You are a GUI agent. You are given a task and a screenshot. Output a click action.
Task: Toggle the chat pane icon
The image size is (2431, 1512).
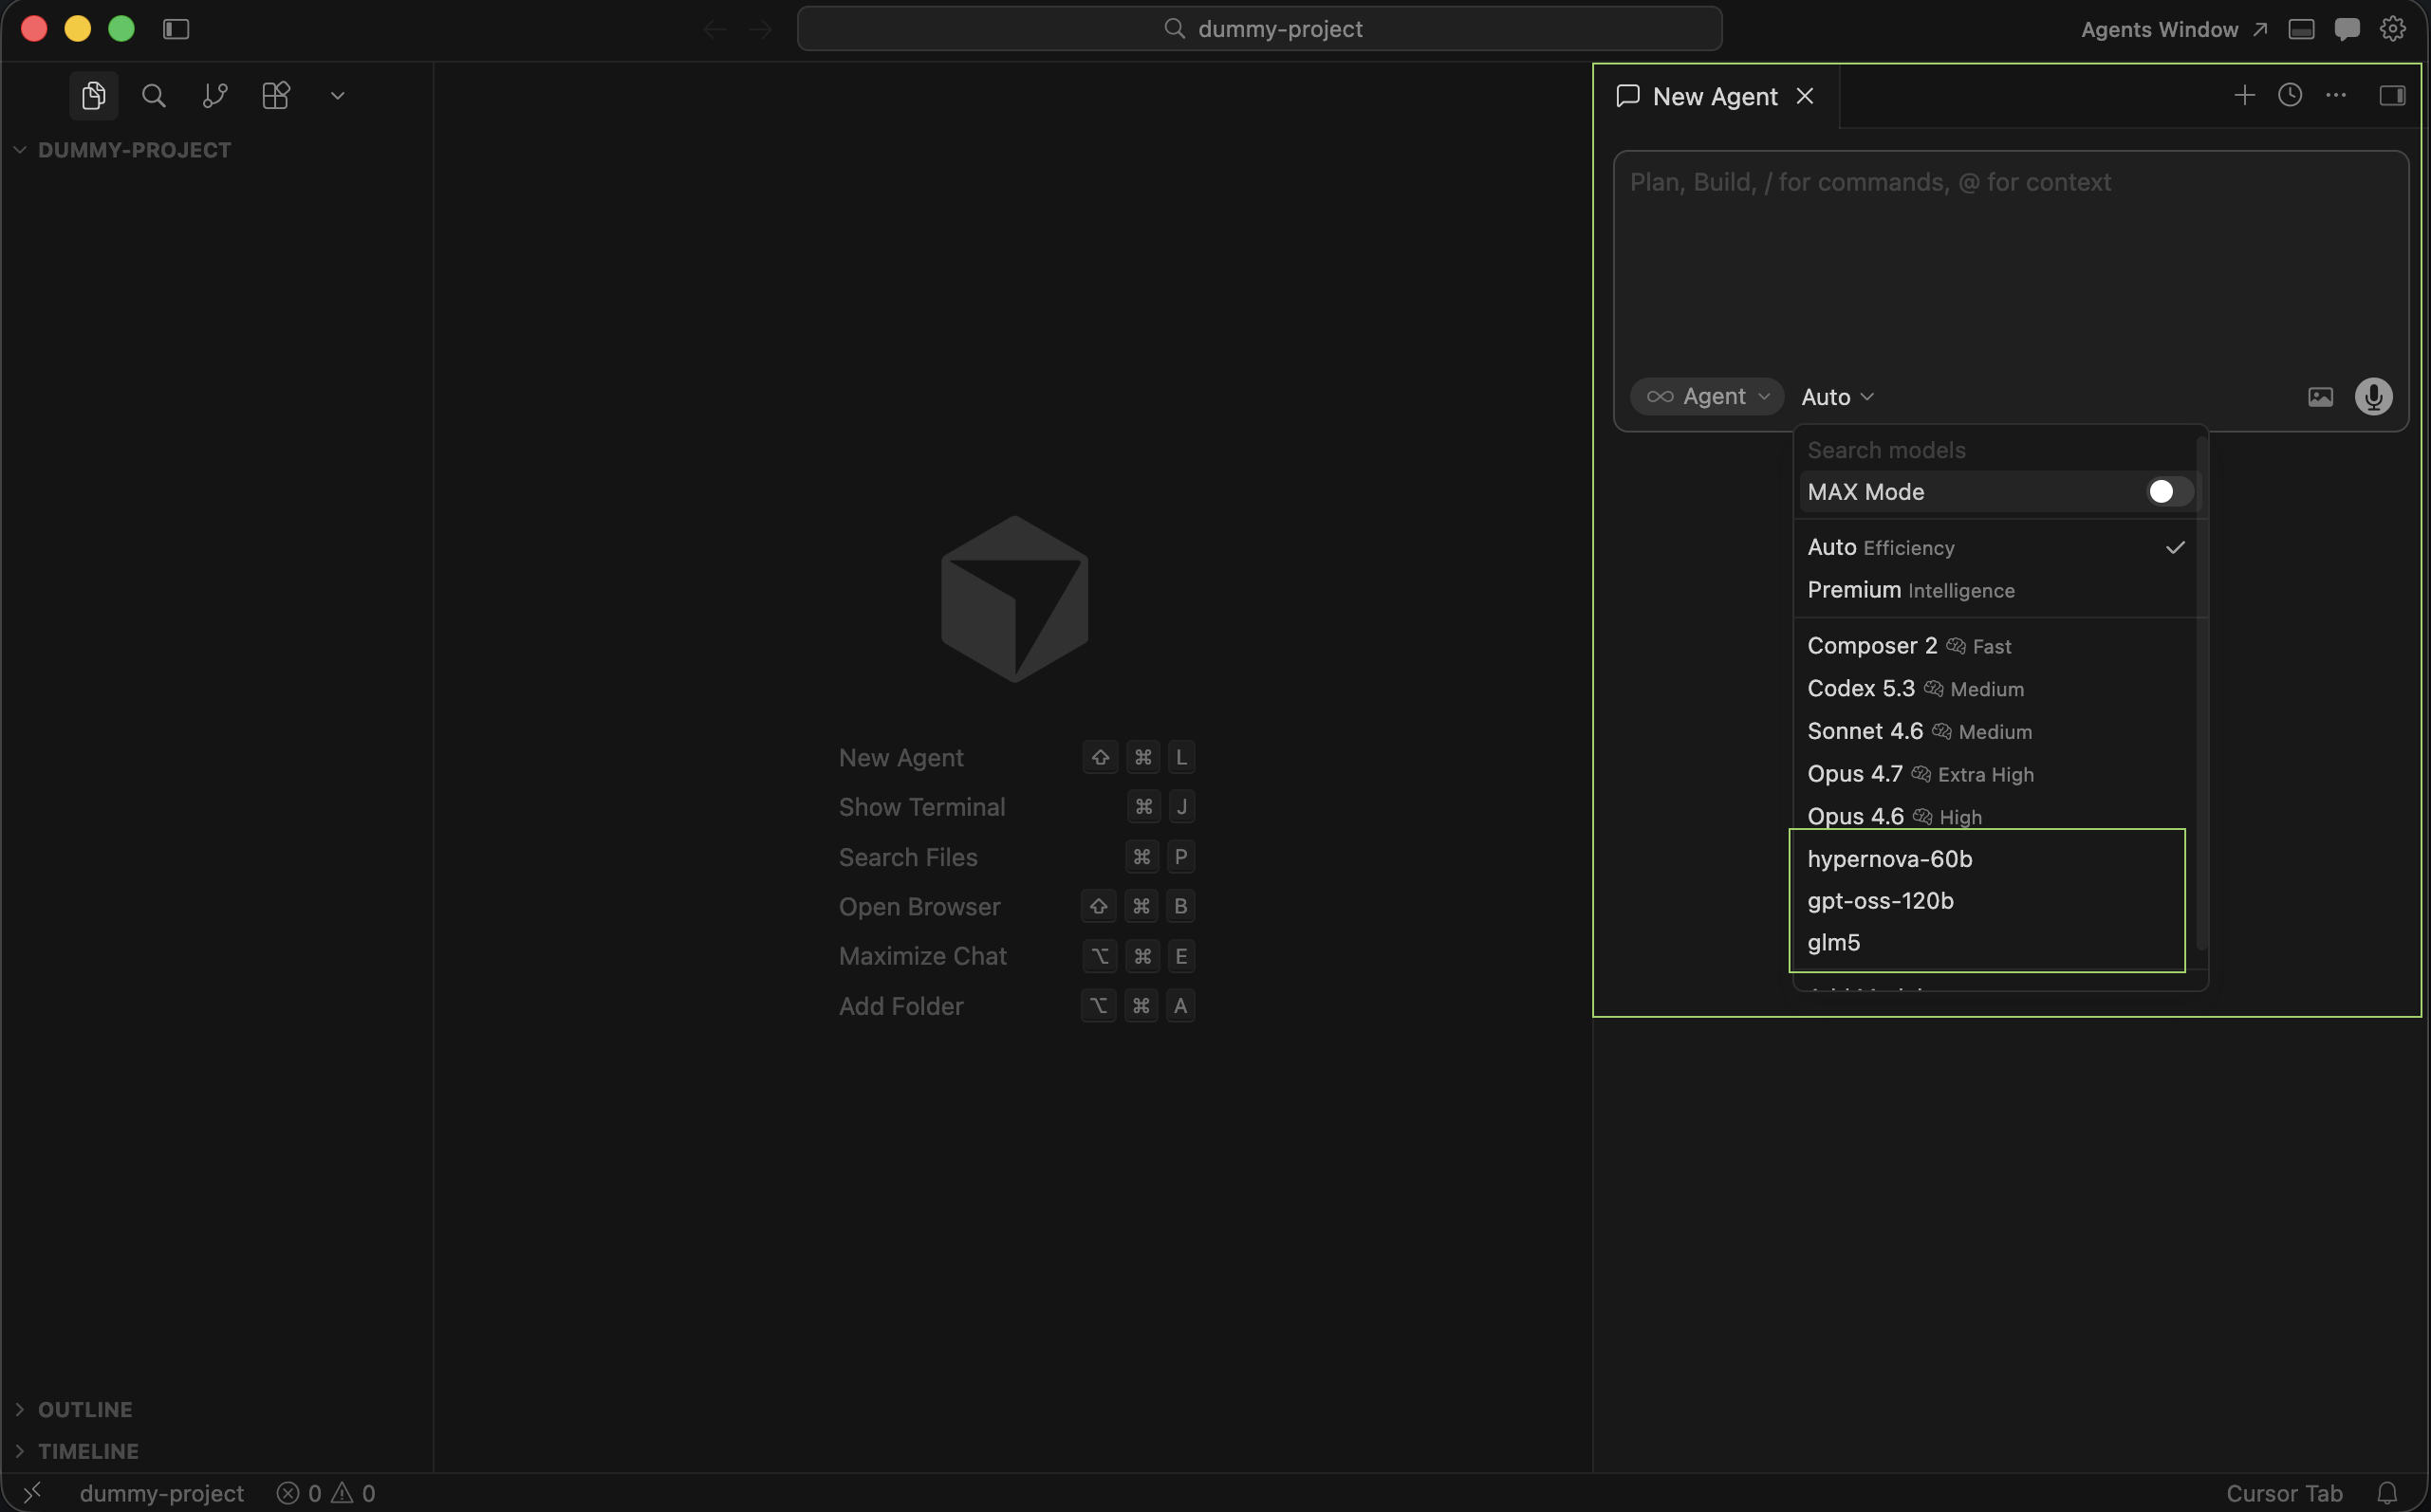2347,29
